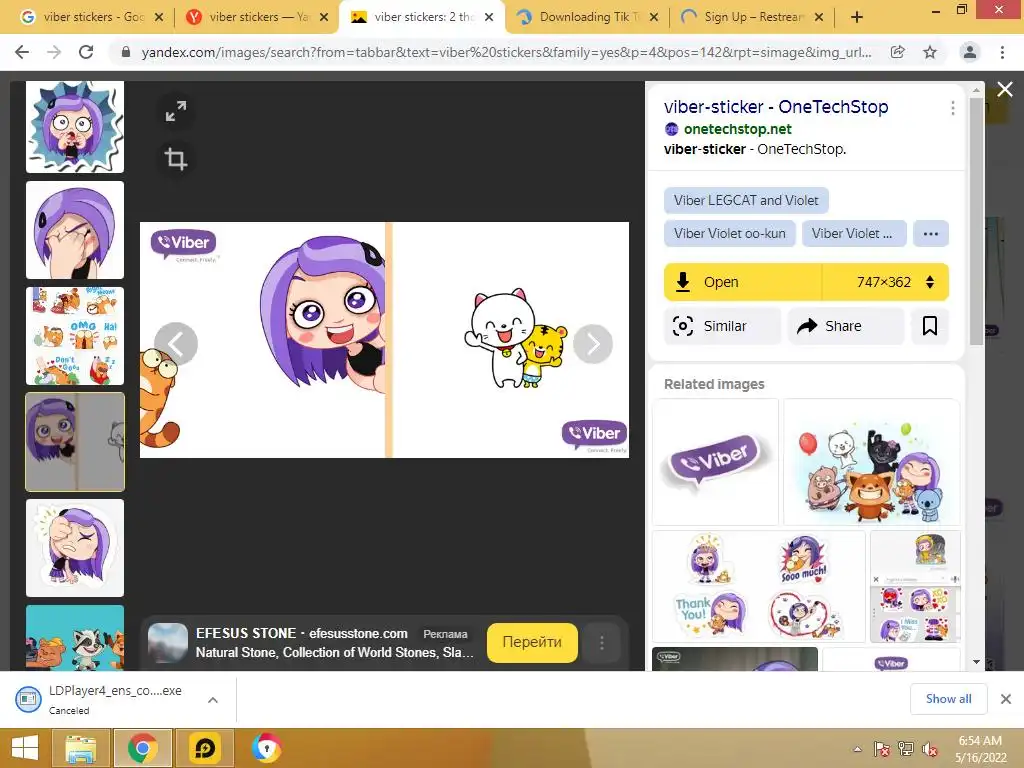Open Action Center flag tray icon
1024x768 pixels.
(x=882, y=749)
